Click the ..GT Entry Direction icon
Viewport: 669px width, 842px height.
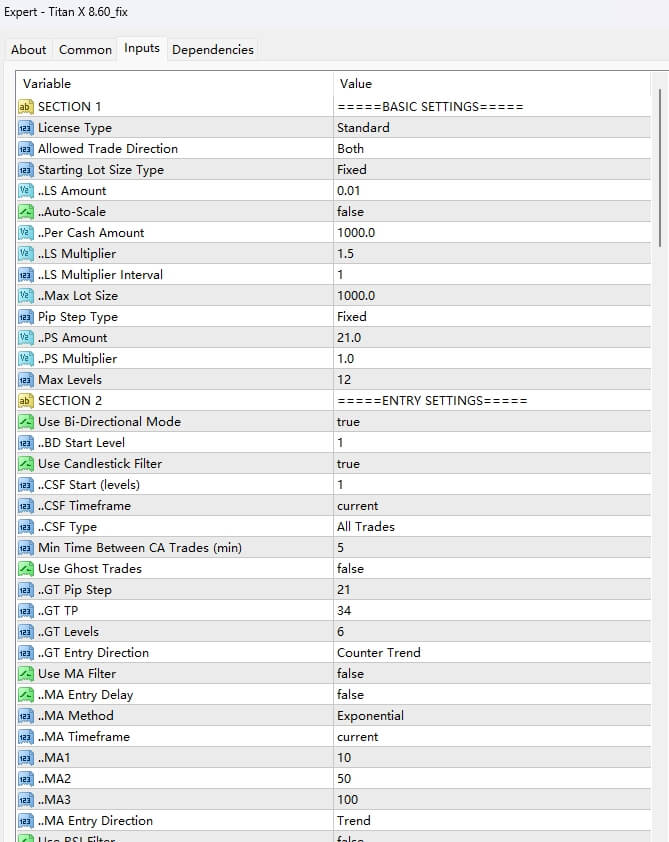pyautogui.click(x=25, y=652)
